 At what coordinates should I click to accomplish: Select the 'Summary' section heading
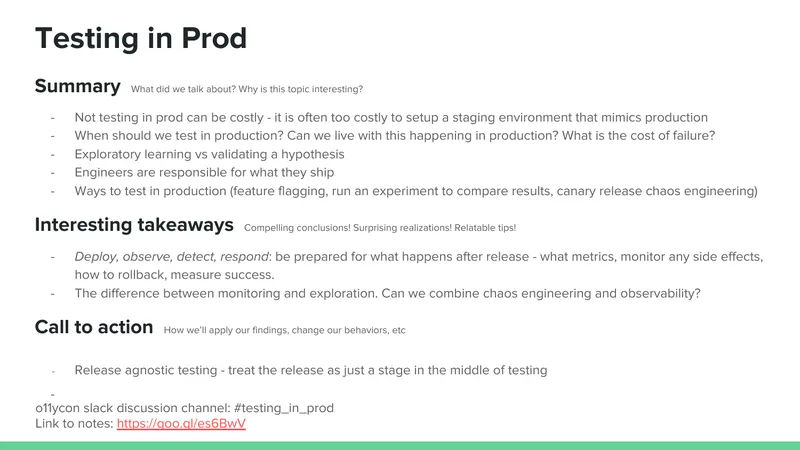(x=78, y=86)
